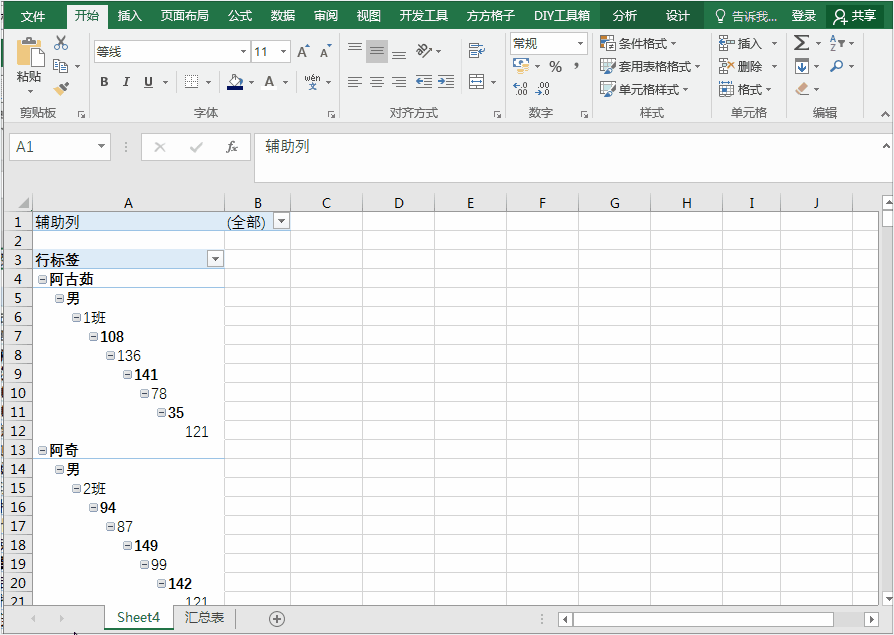Open the Name Box dropdown arrow
Screen dimensions: 894x635
click(101, 146)
